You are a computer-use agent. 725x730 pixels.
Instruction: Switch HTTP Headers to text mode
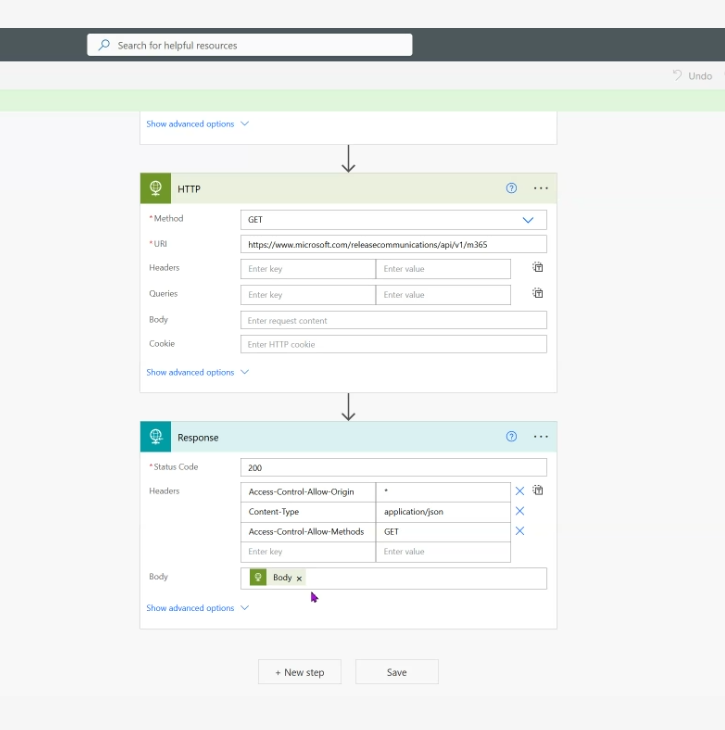pos(538,267)
